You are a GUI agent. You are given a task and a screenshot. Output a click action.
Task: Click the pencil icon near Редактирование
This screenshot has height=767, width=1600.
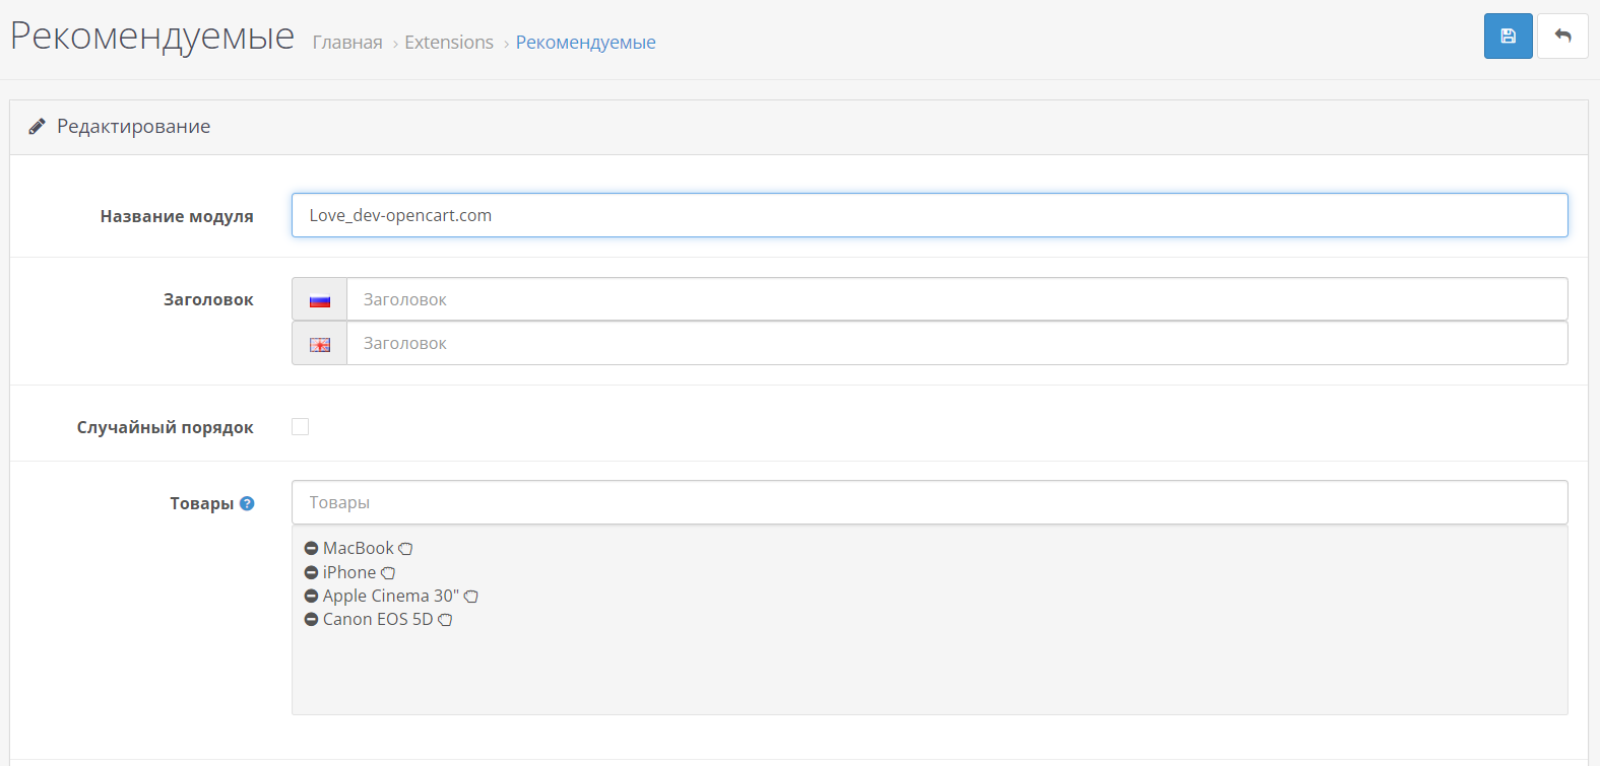click(x=37, y=126)
